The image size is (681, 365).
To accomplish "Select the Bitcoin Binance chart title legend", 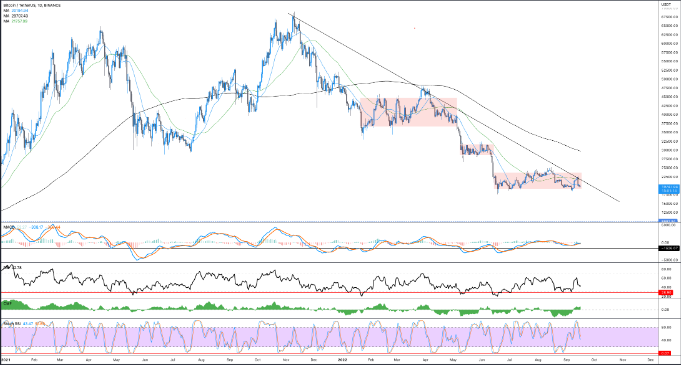I will (31, 5).
